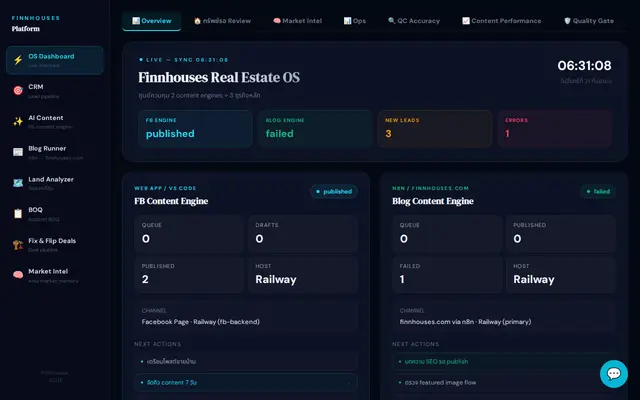This screenshot has width=640, height=400.
Task: Go to CRM lead pipeline
Action: click(55, 91)
